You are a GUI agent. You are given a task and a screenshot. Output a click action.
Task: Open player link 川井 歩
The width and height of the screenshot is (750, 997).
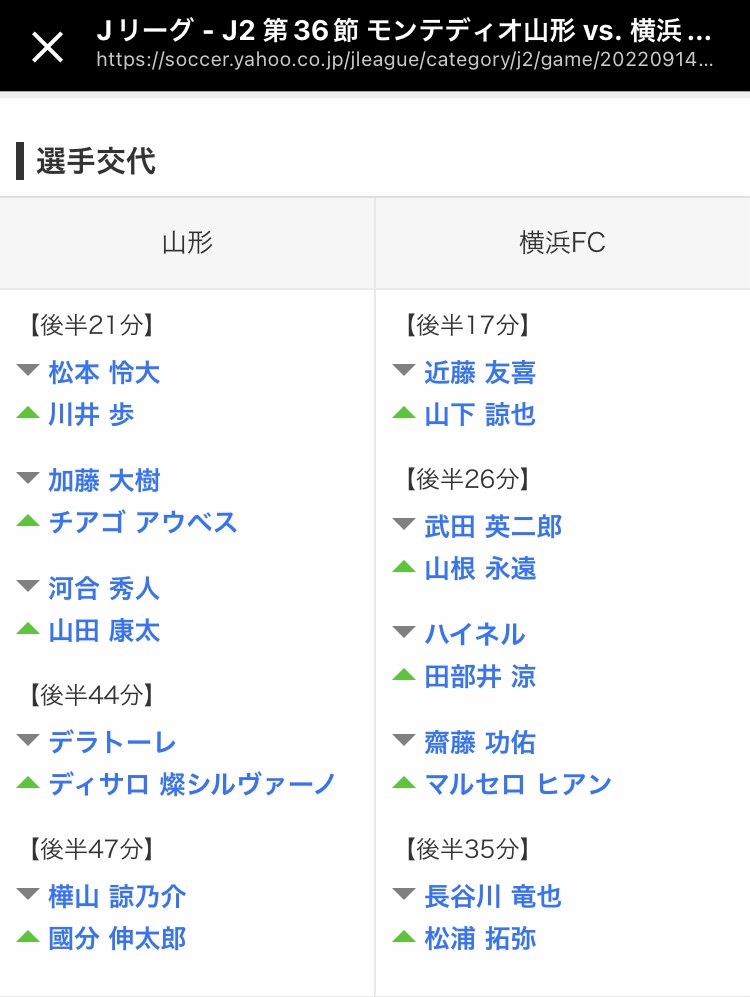tap(91, 415)
